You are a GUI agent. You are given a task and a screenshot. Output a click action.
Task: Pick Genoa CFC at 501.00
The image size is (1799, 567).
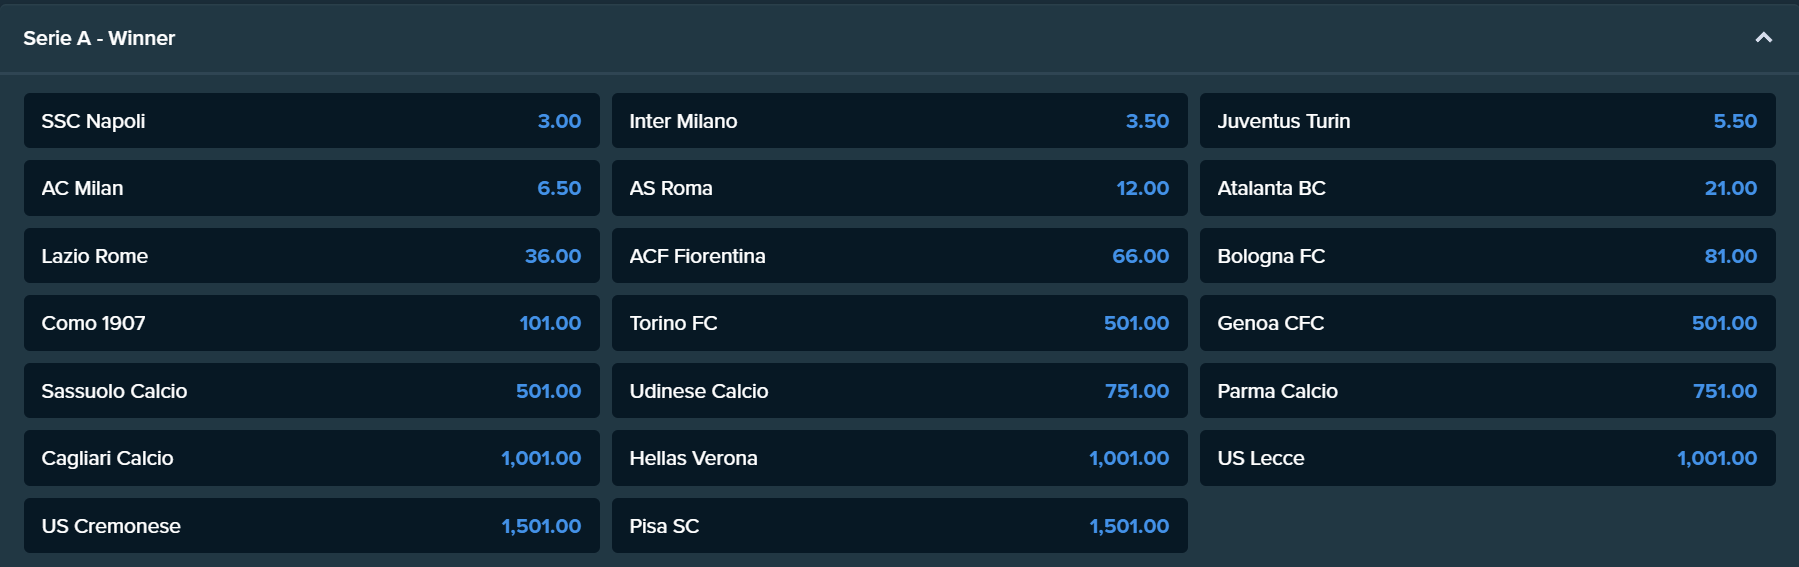(x=1488, y=323)
